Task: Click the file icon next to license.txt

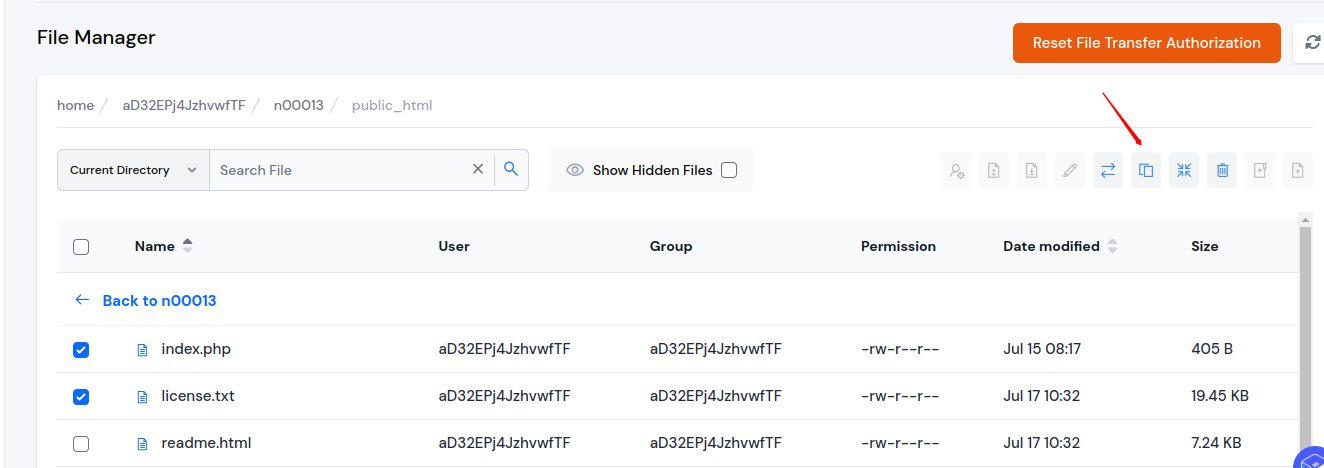Action: (x=142, y=397)
